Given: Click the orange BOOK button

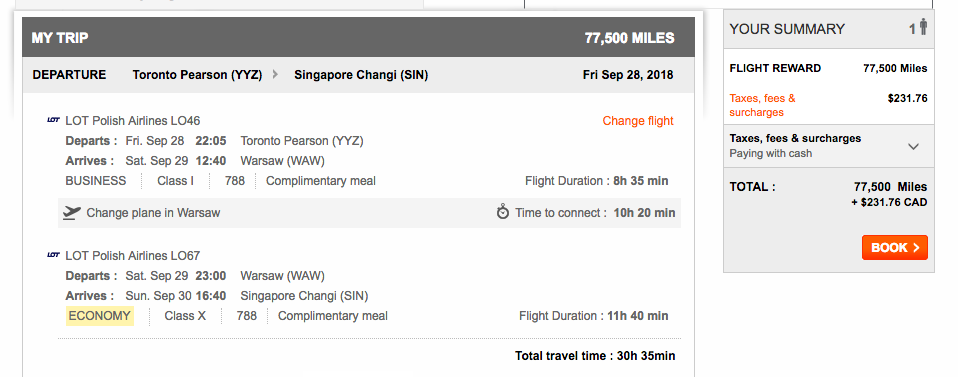Looking at the screenshot, I should [x=894, y=247].
